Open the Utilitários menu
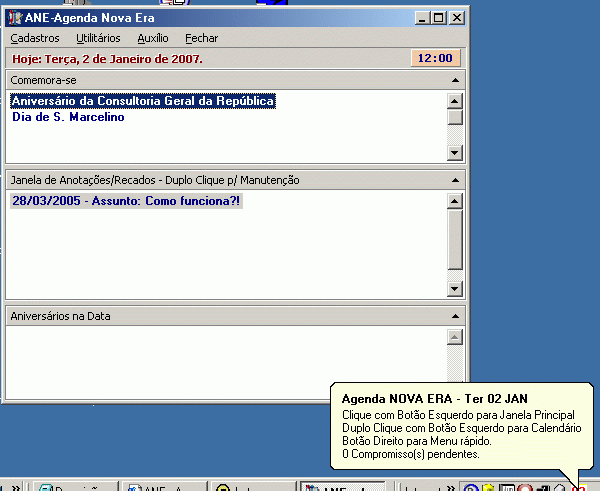The width and height of the screenshot is (600, 491). click(98, 38)
